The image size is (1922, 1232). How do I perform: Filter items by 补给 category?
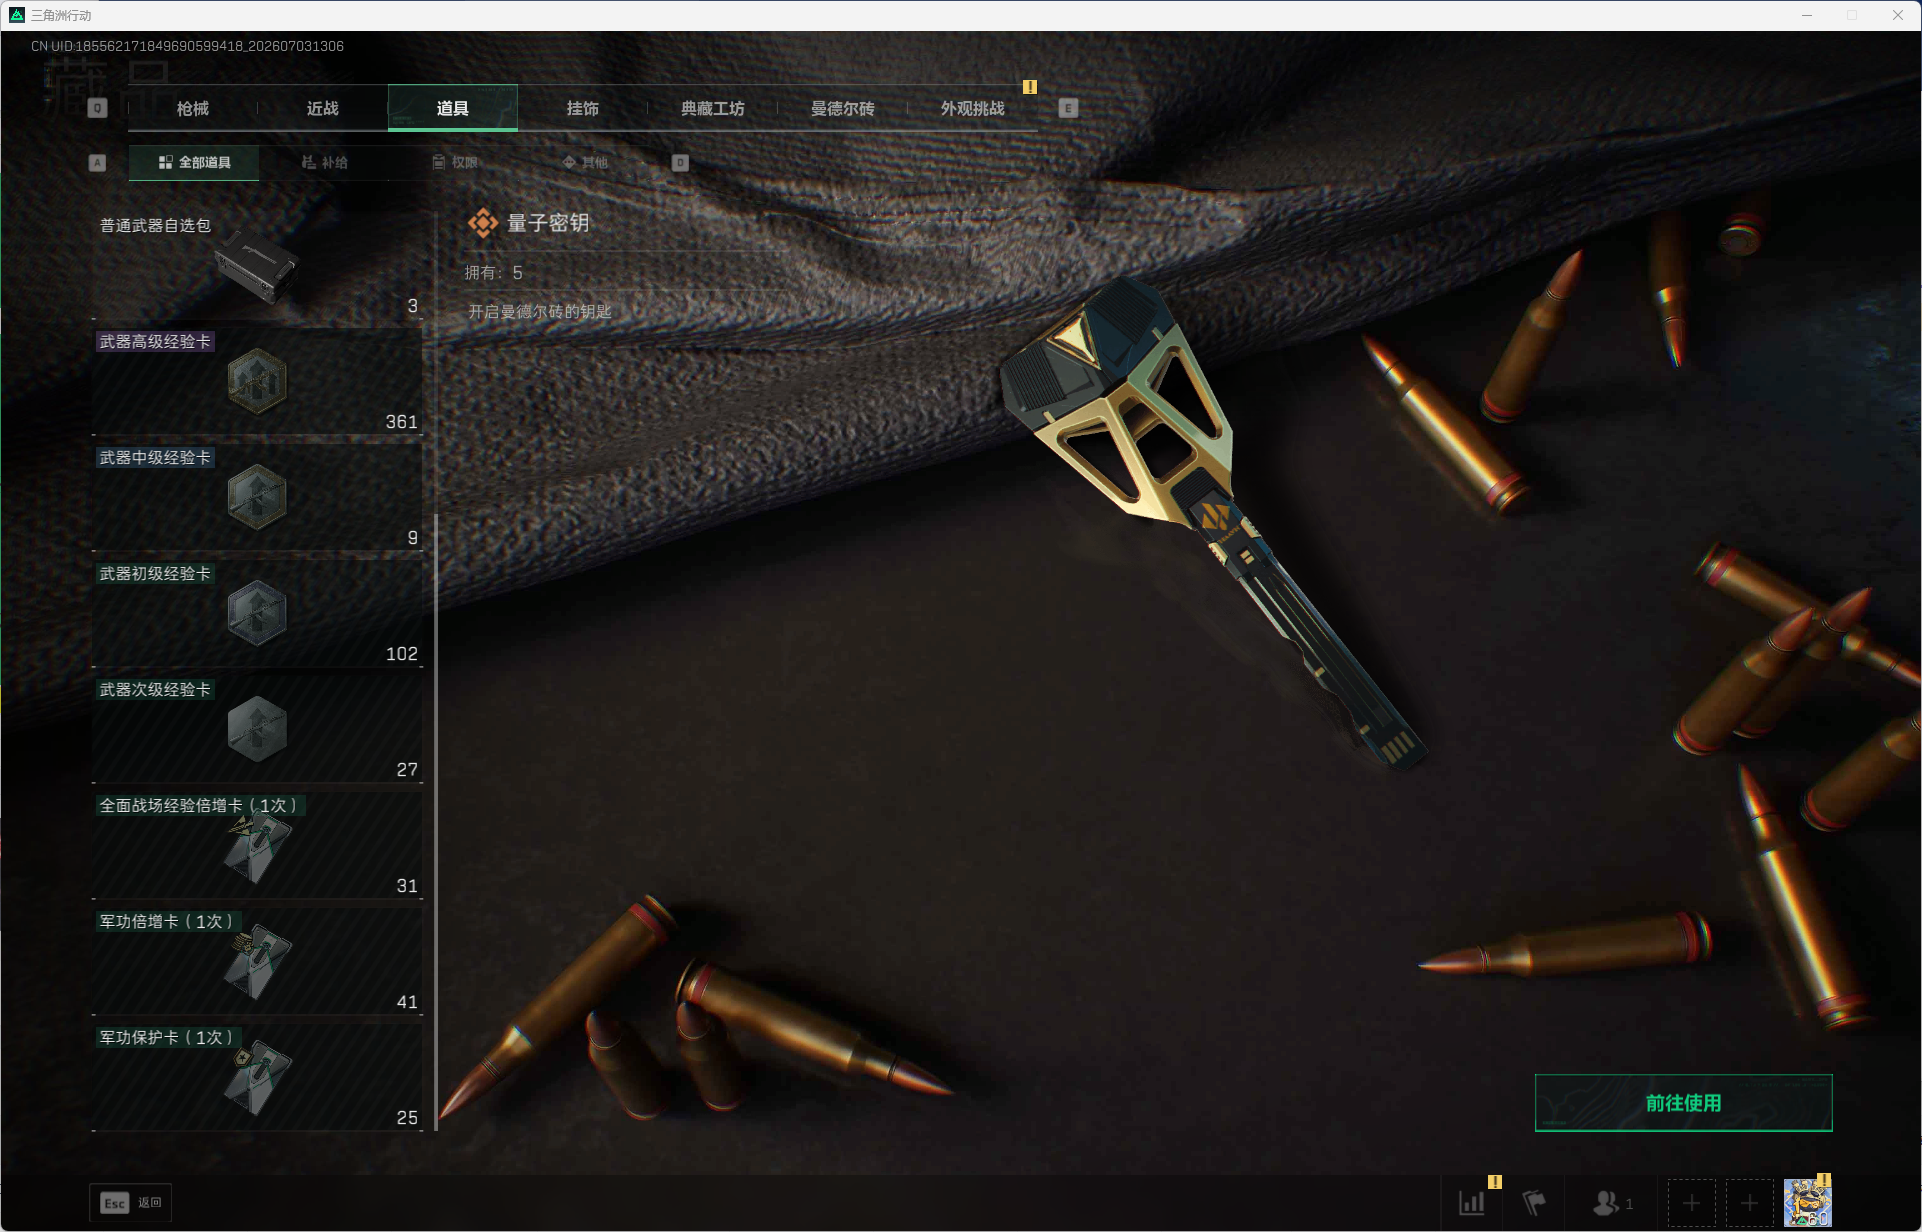click(x=324, y=162)
